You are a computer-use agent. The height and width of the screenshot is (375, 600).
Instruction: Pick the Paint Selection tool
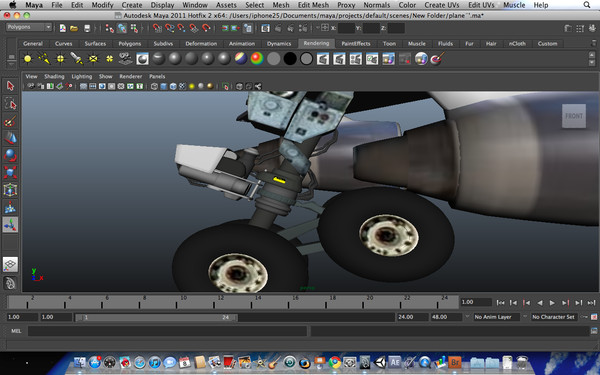(x=10, y=121)
